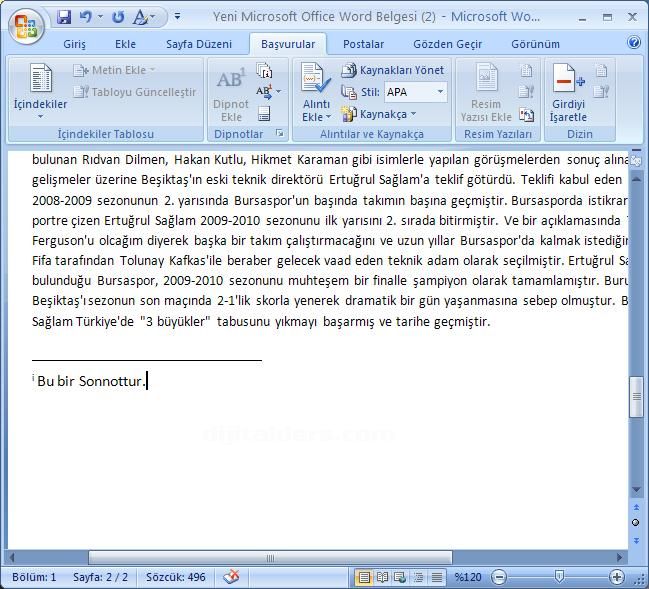Click the zoom in plus button
The image size is (649, 589).
617,577
